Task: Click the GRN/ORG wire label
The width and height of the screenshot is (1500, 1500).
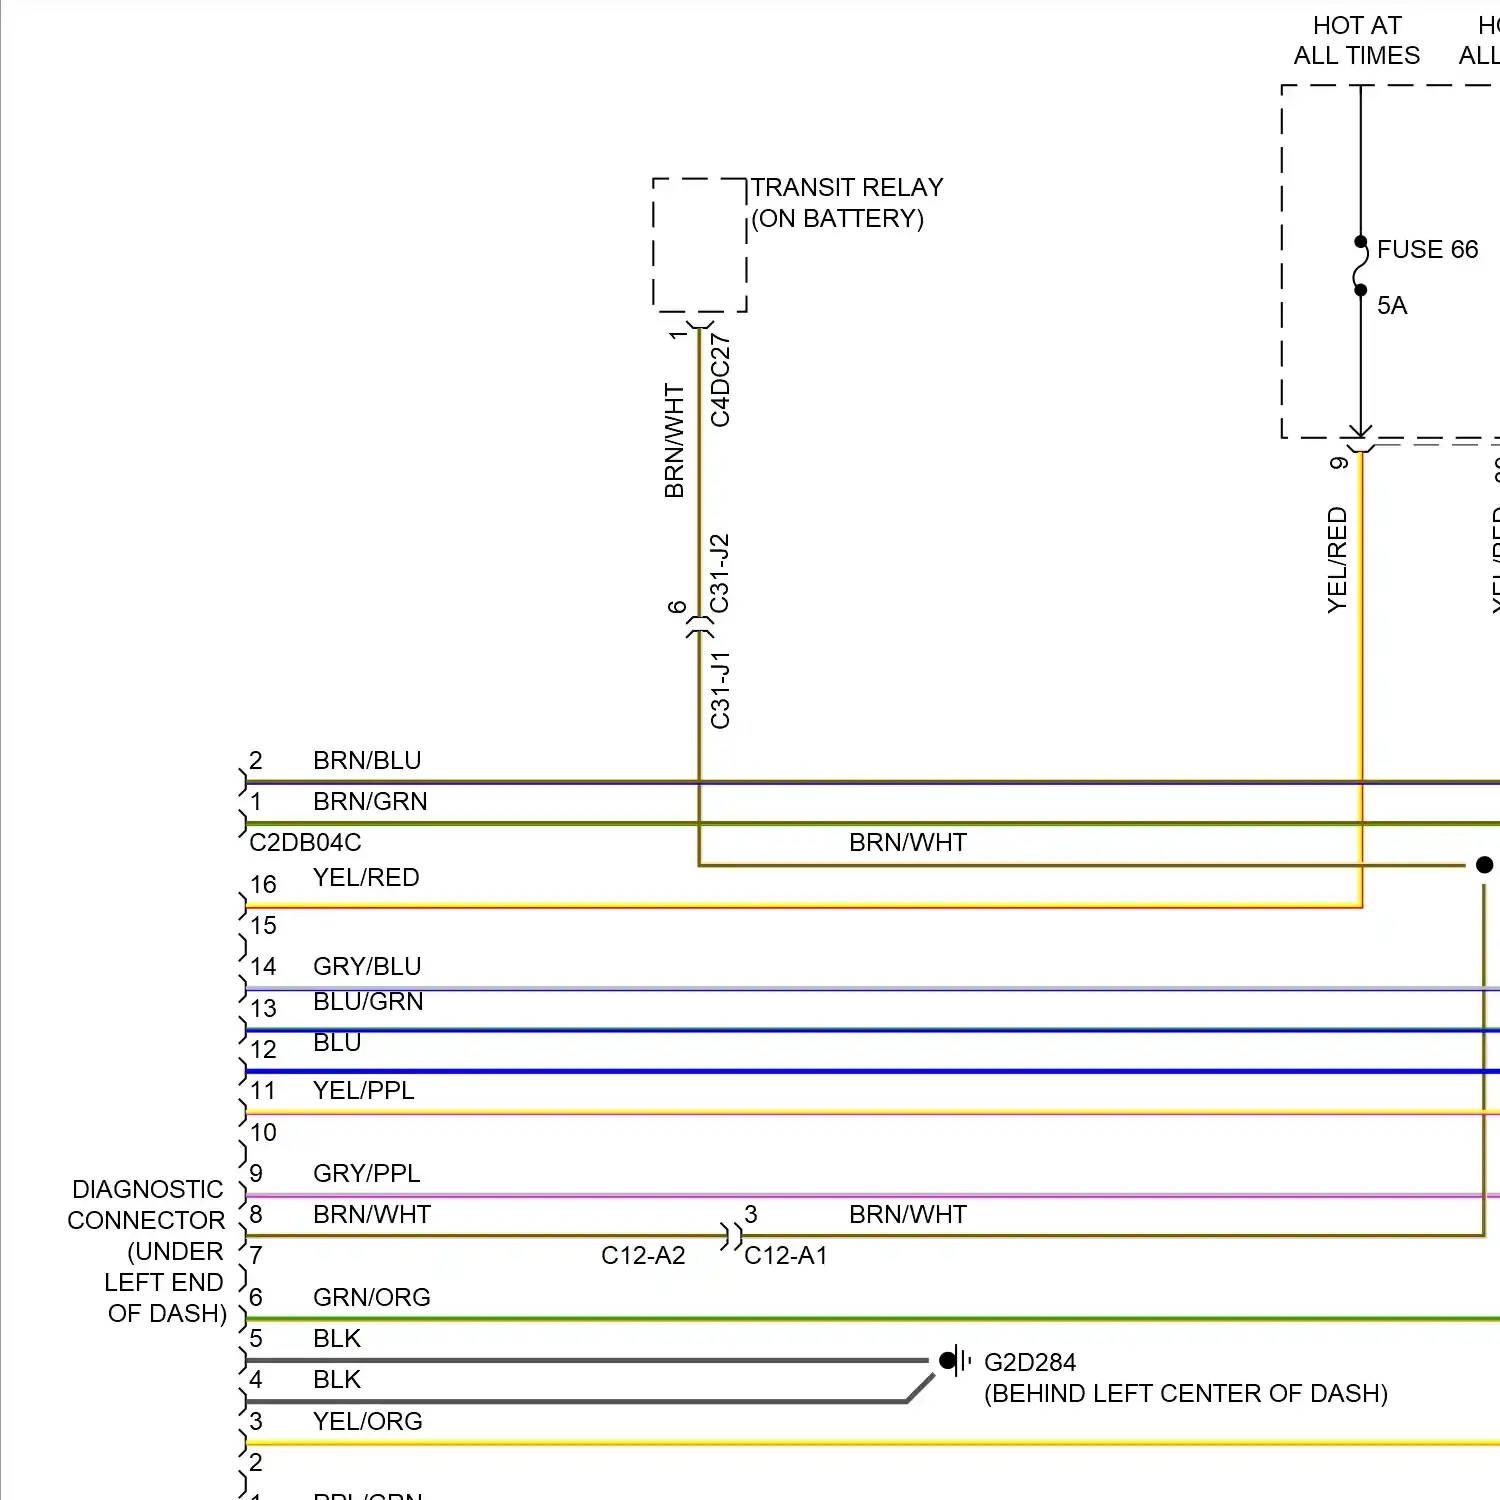Action: click(x=372, y=1298)
